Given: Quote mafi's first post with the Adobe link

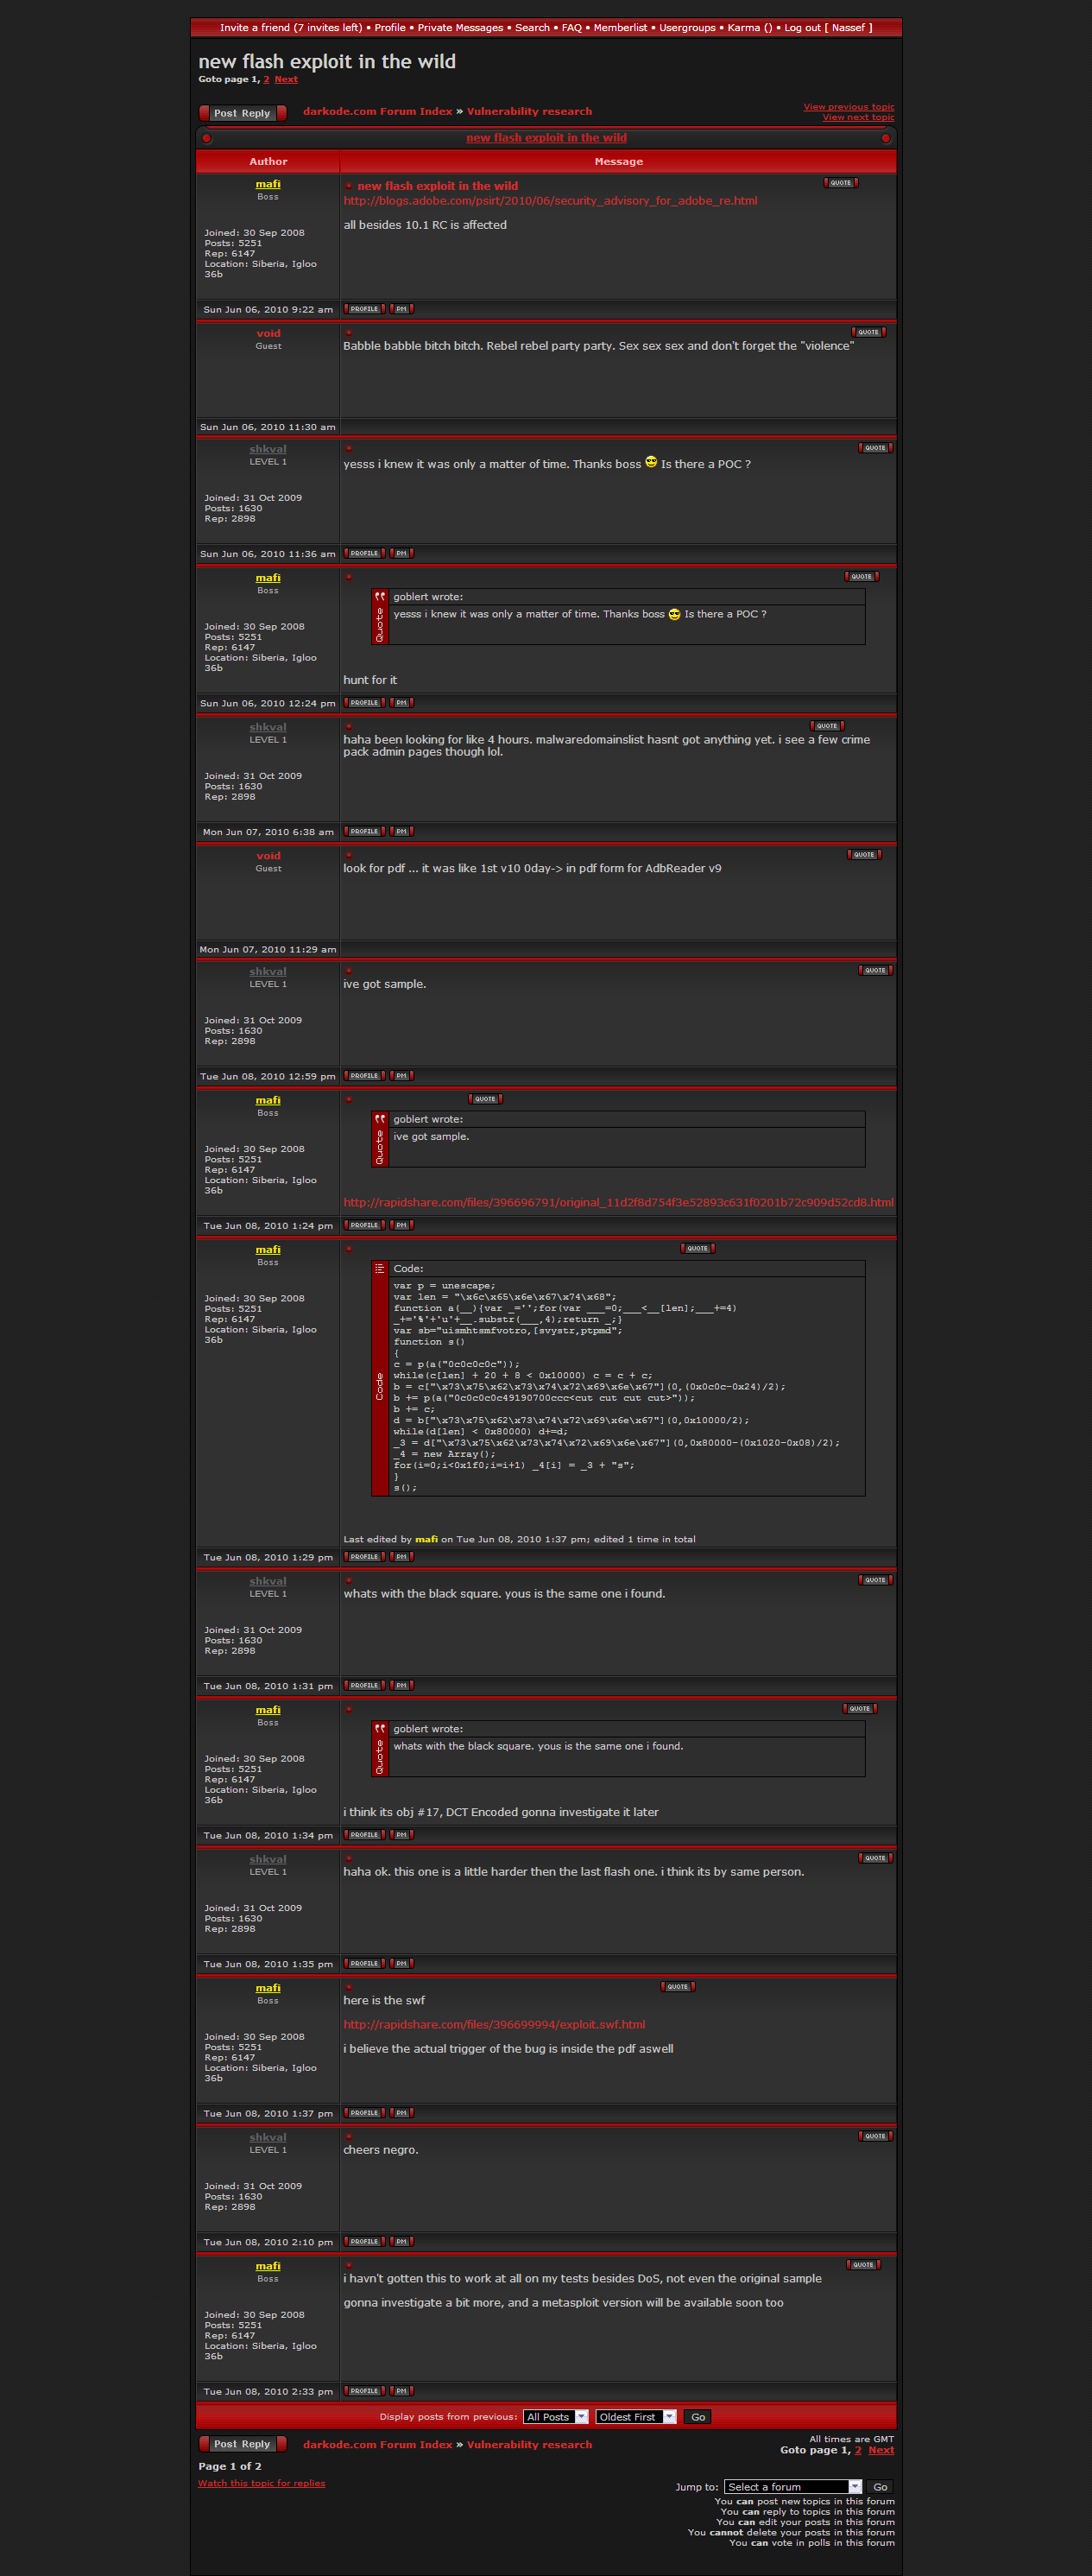Looking at the screenshot, I should (x=840, y=183).
